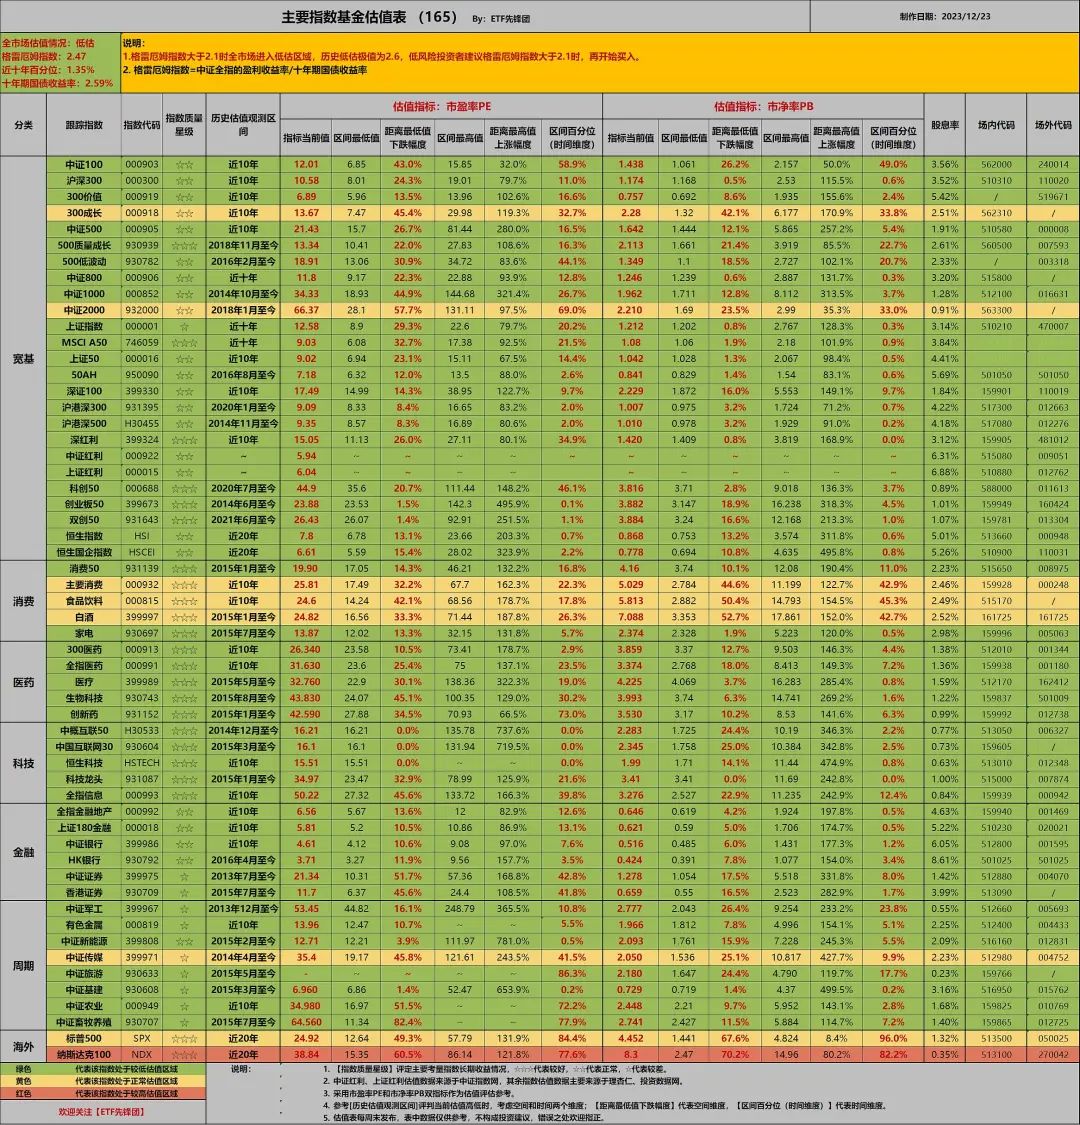Select the 十年期国债收益率 2.59% line

point(57,83)
